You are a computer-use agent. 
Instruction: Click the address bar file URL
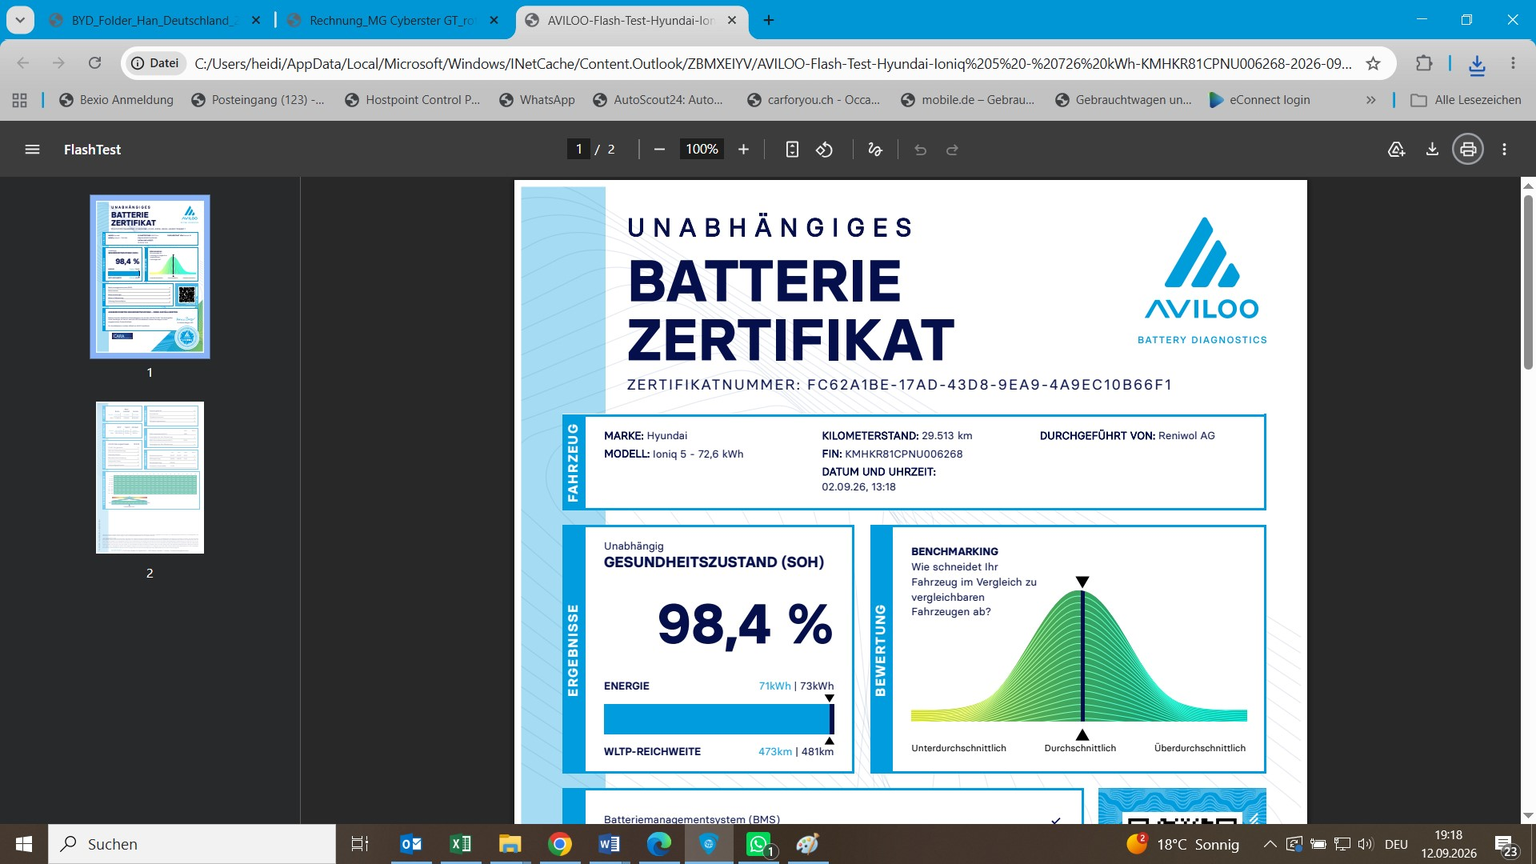tap(773, 63)
